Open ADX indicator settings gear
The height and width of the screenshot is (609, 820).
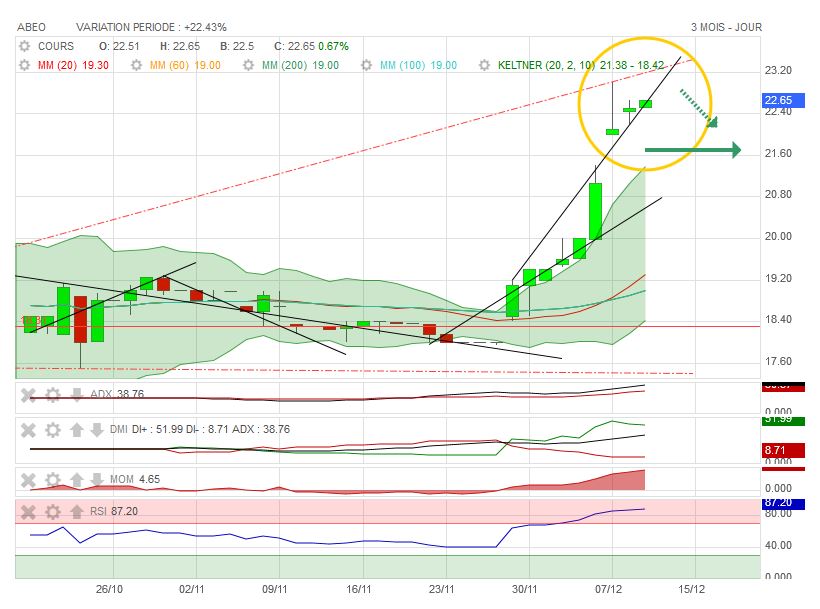pos(53,395)
